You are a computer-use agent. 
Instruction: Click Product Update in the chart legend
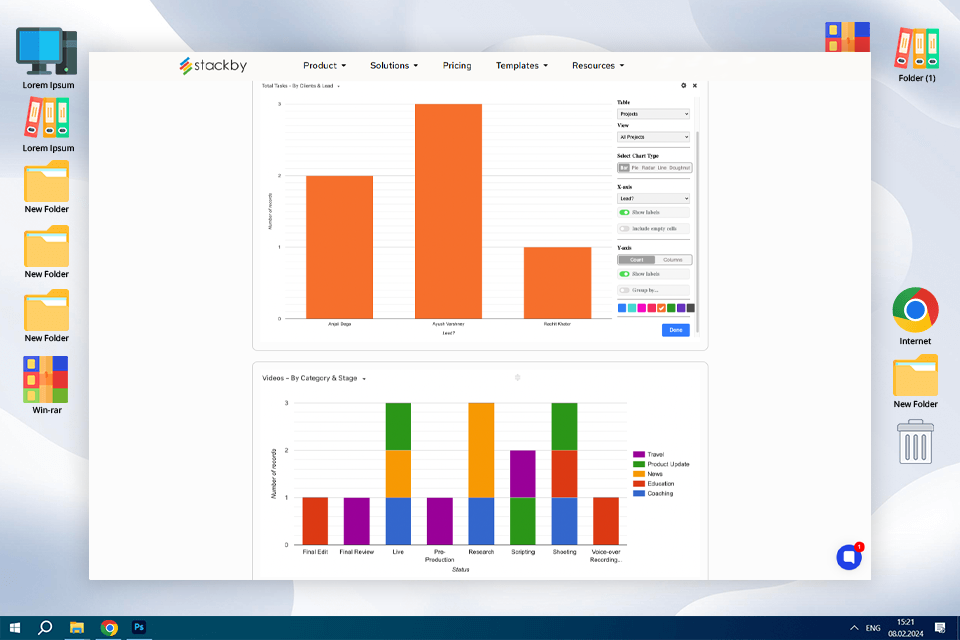pos(668,464)
